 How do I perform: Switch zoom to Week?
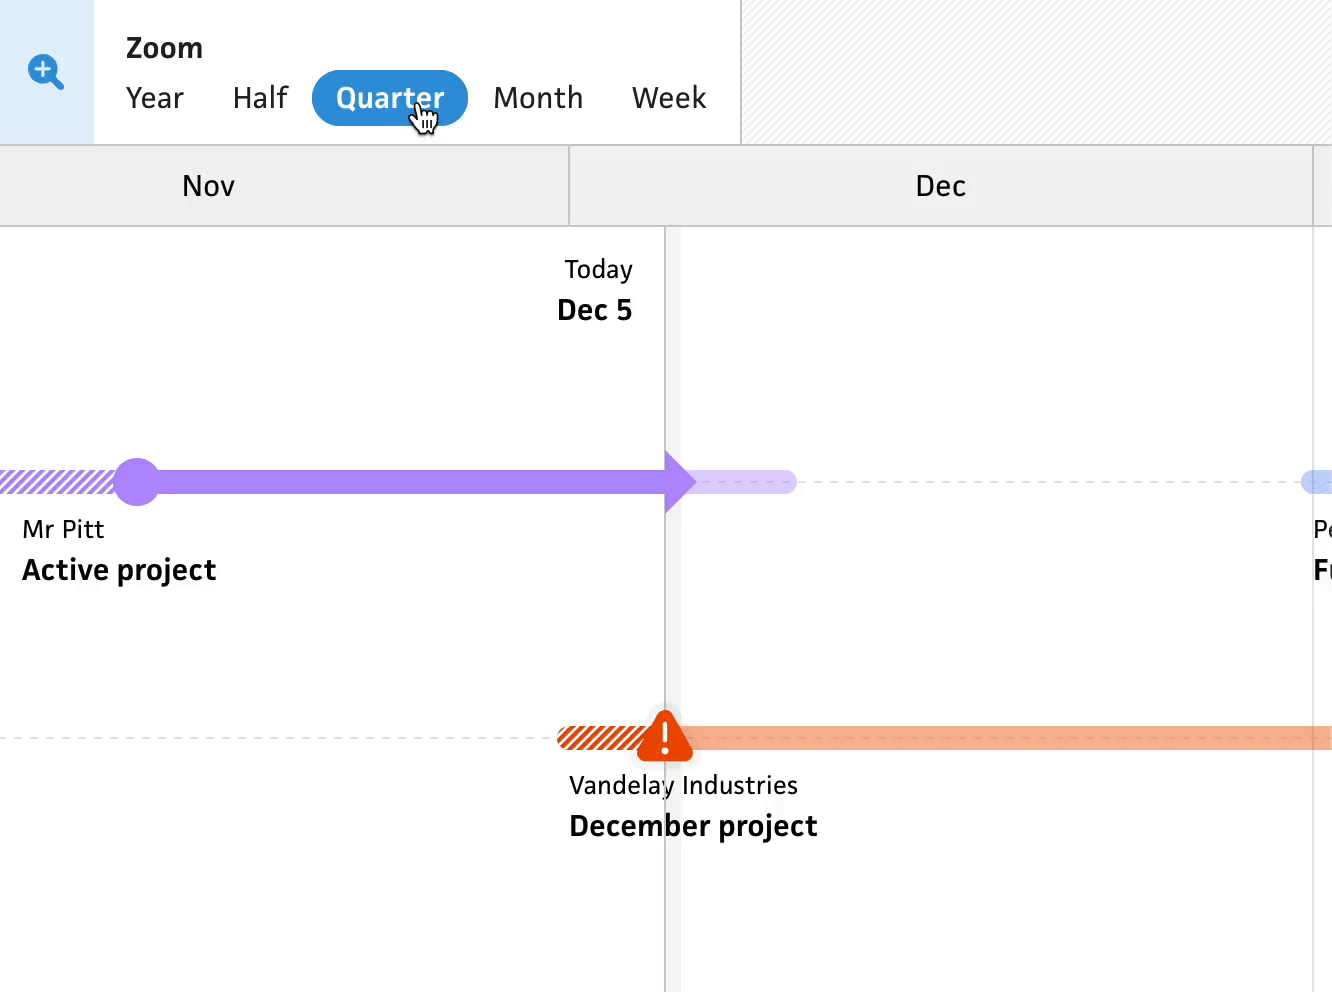tap(669, 98)
